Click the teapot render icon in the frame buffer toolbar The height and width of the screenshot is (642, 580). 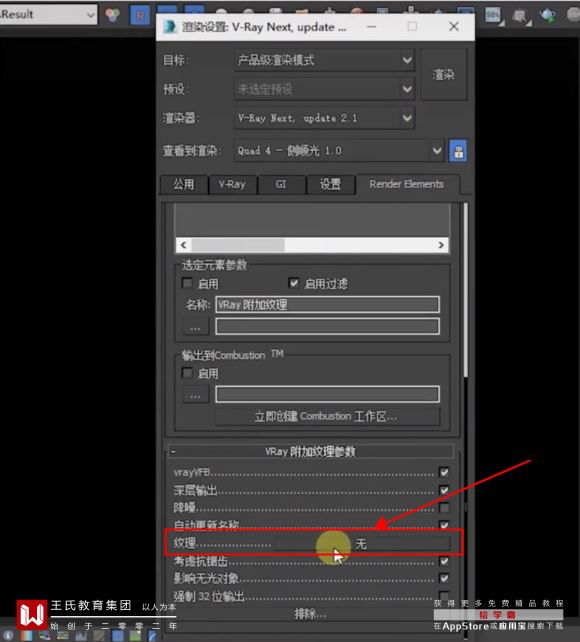547,15
